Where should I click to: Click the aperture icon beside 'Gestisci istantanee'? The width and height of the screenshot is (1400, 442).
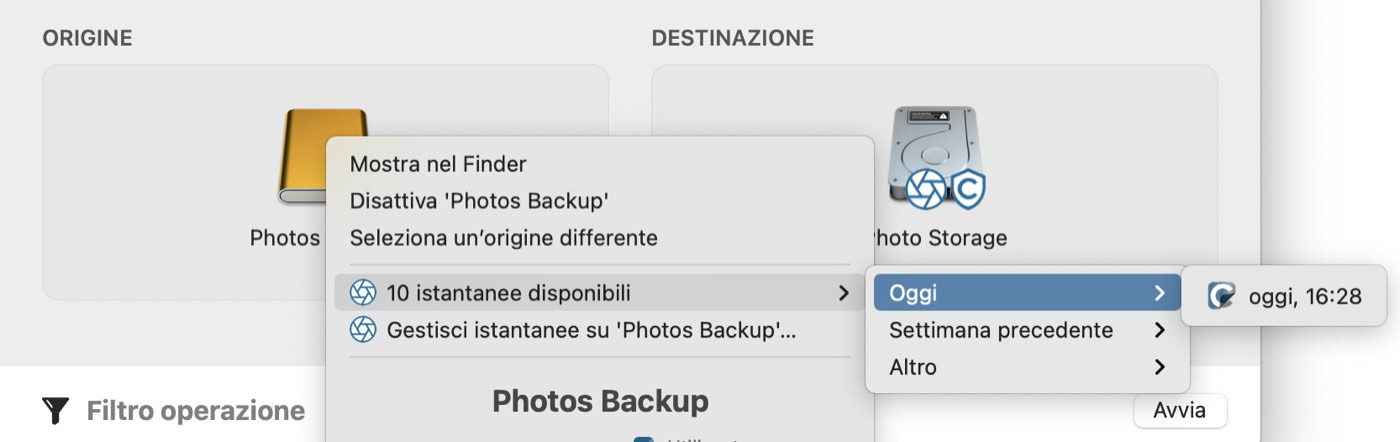pos(362,329)
